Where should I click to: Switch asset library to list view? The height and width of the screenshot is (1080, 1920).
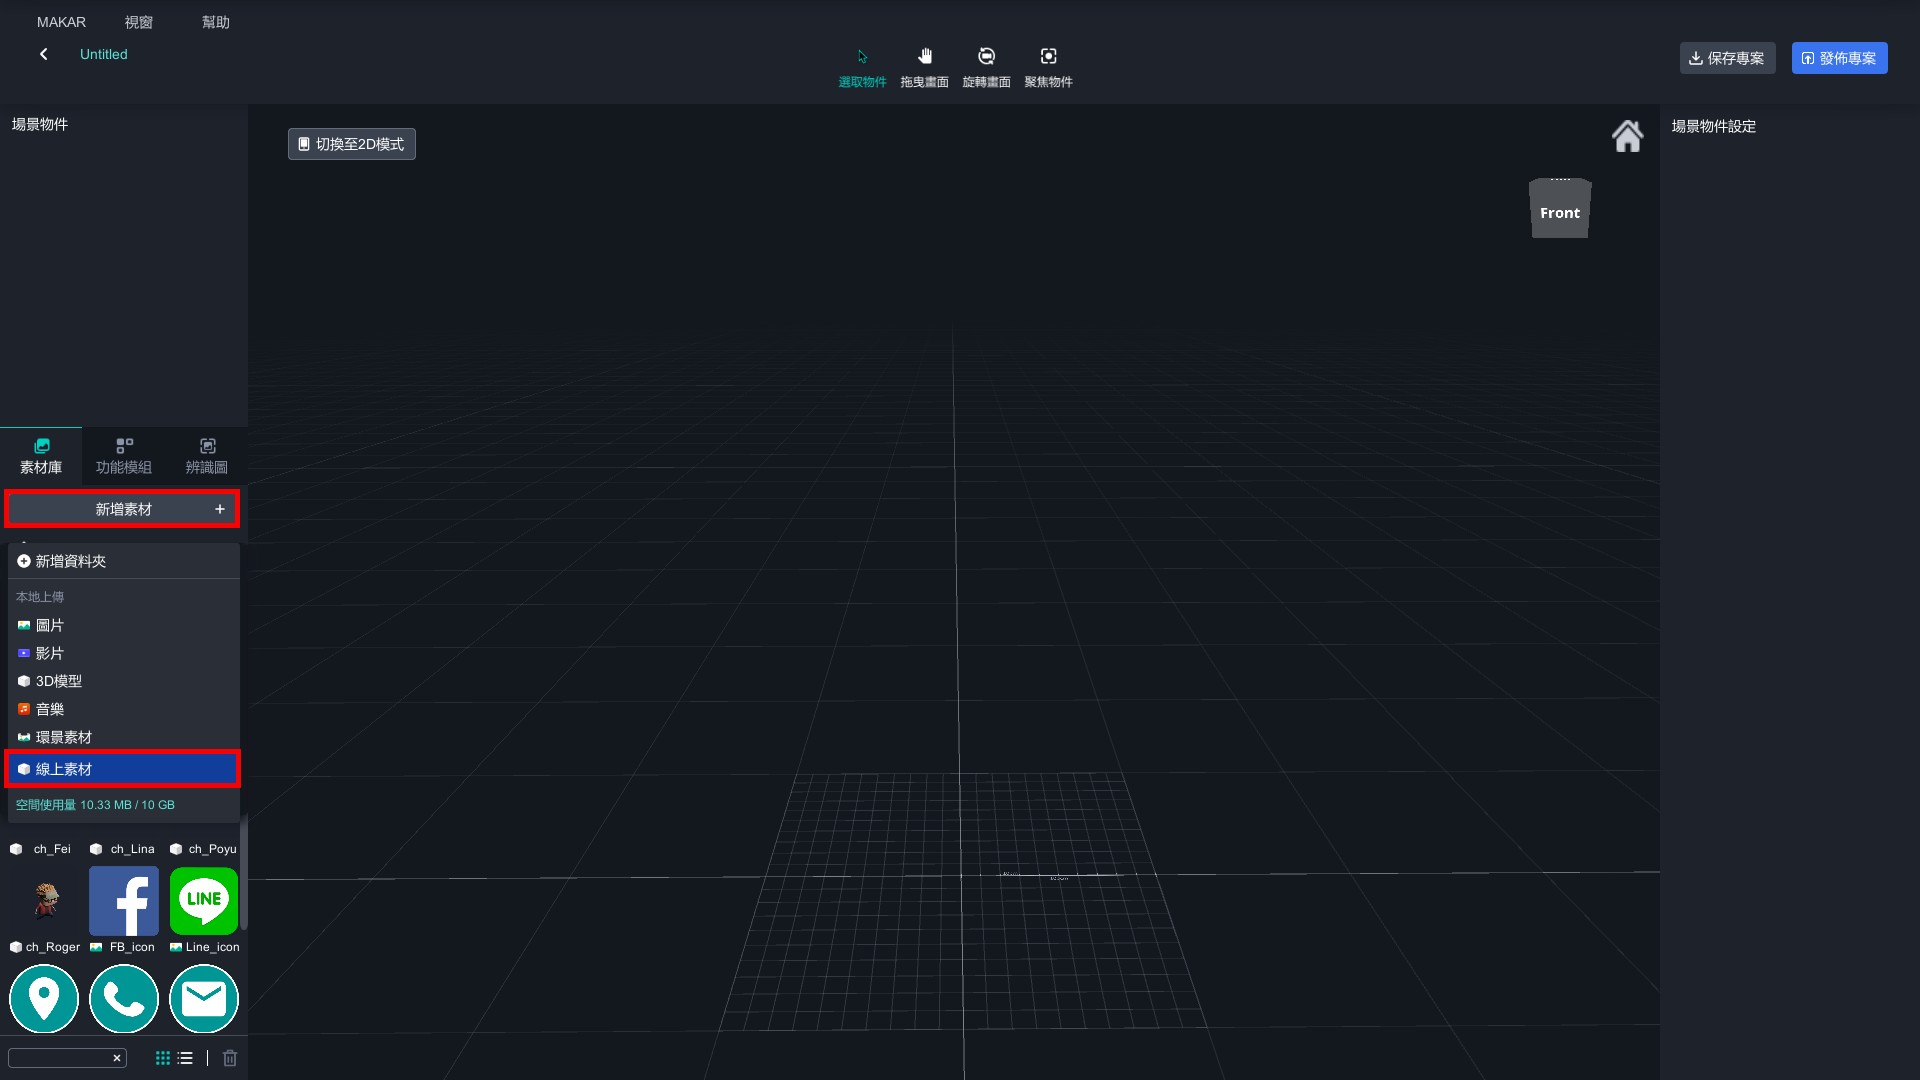pyautogui.click(x=184, y=1057)
